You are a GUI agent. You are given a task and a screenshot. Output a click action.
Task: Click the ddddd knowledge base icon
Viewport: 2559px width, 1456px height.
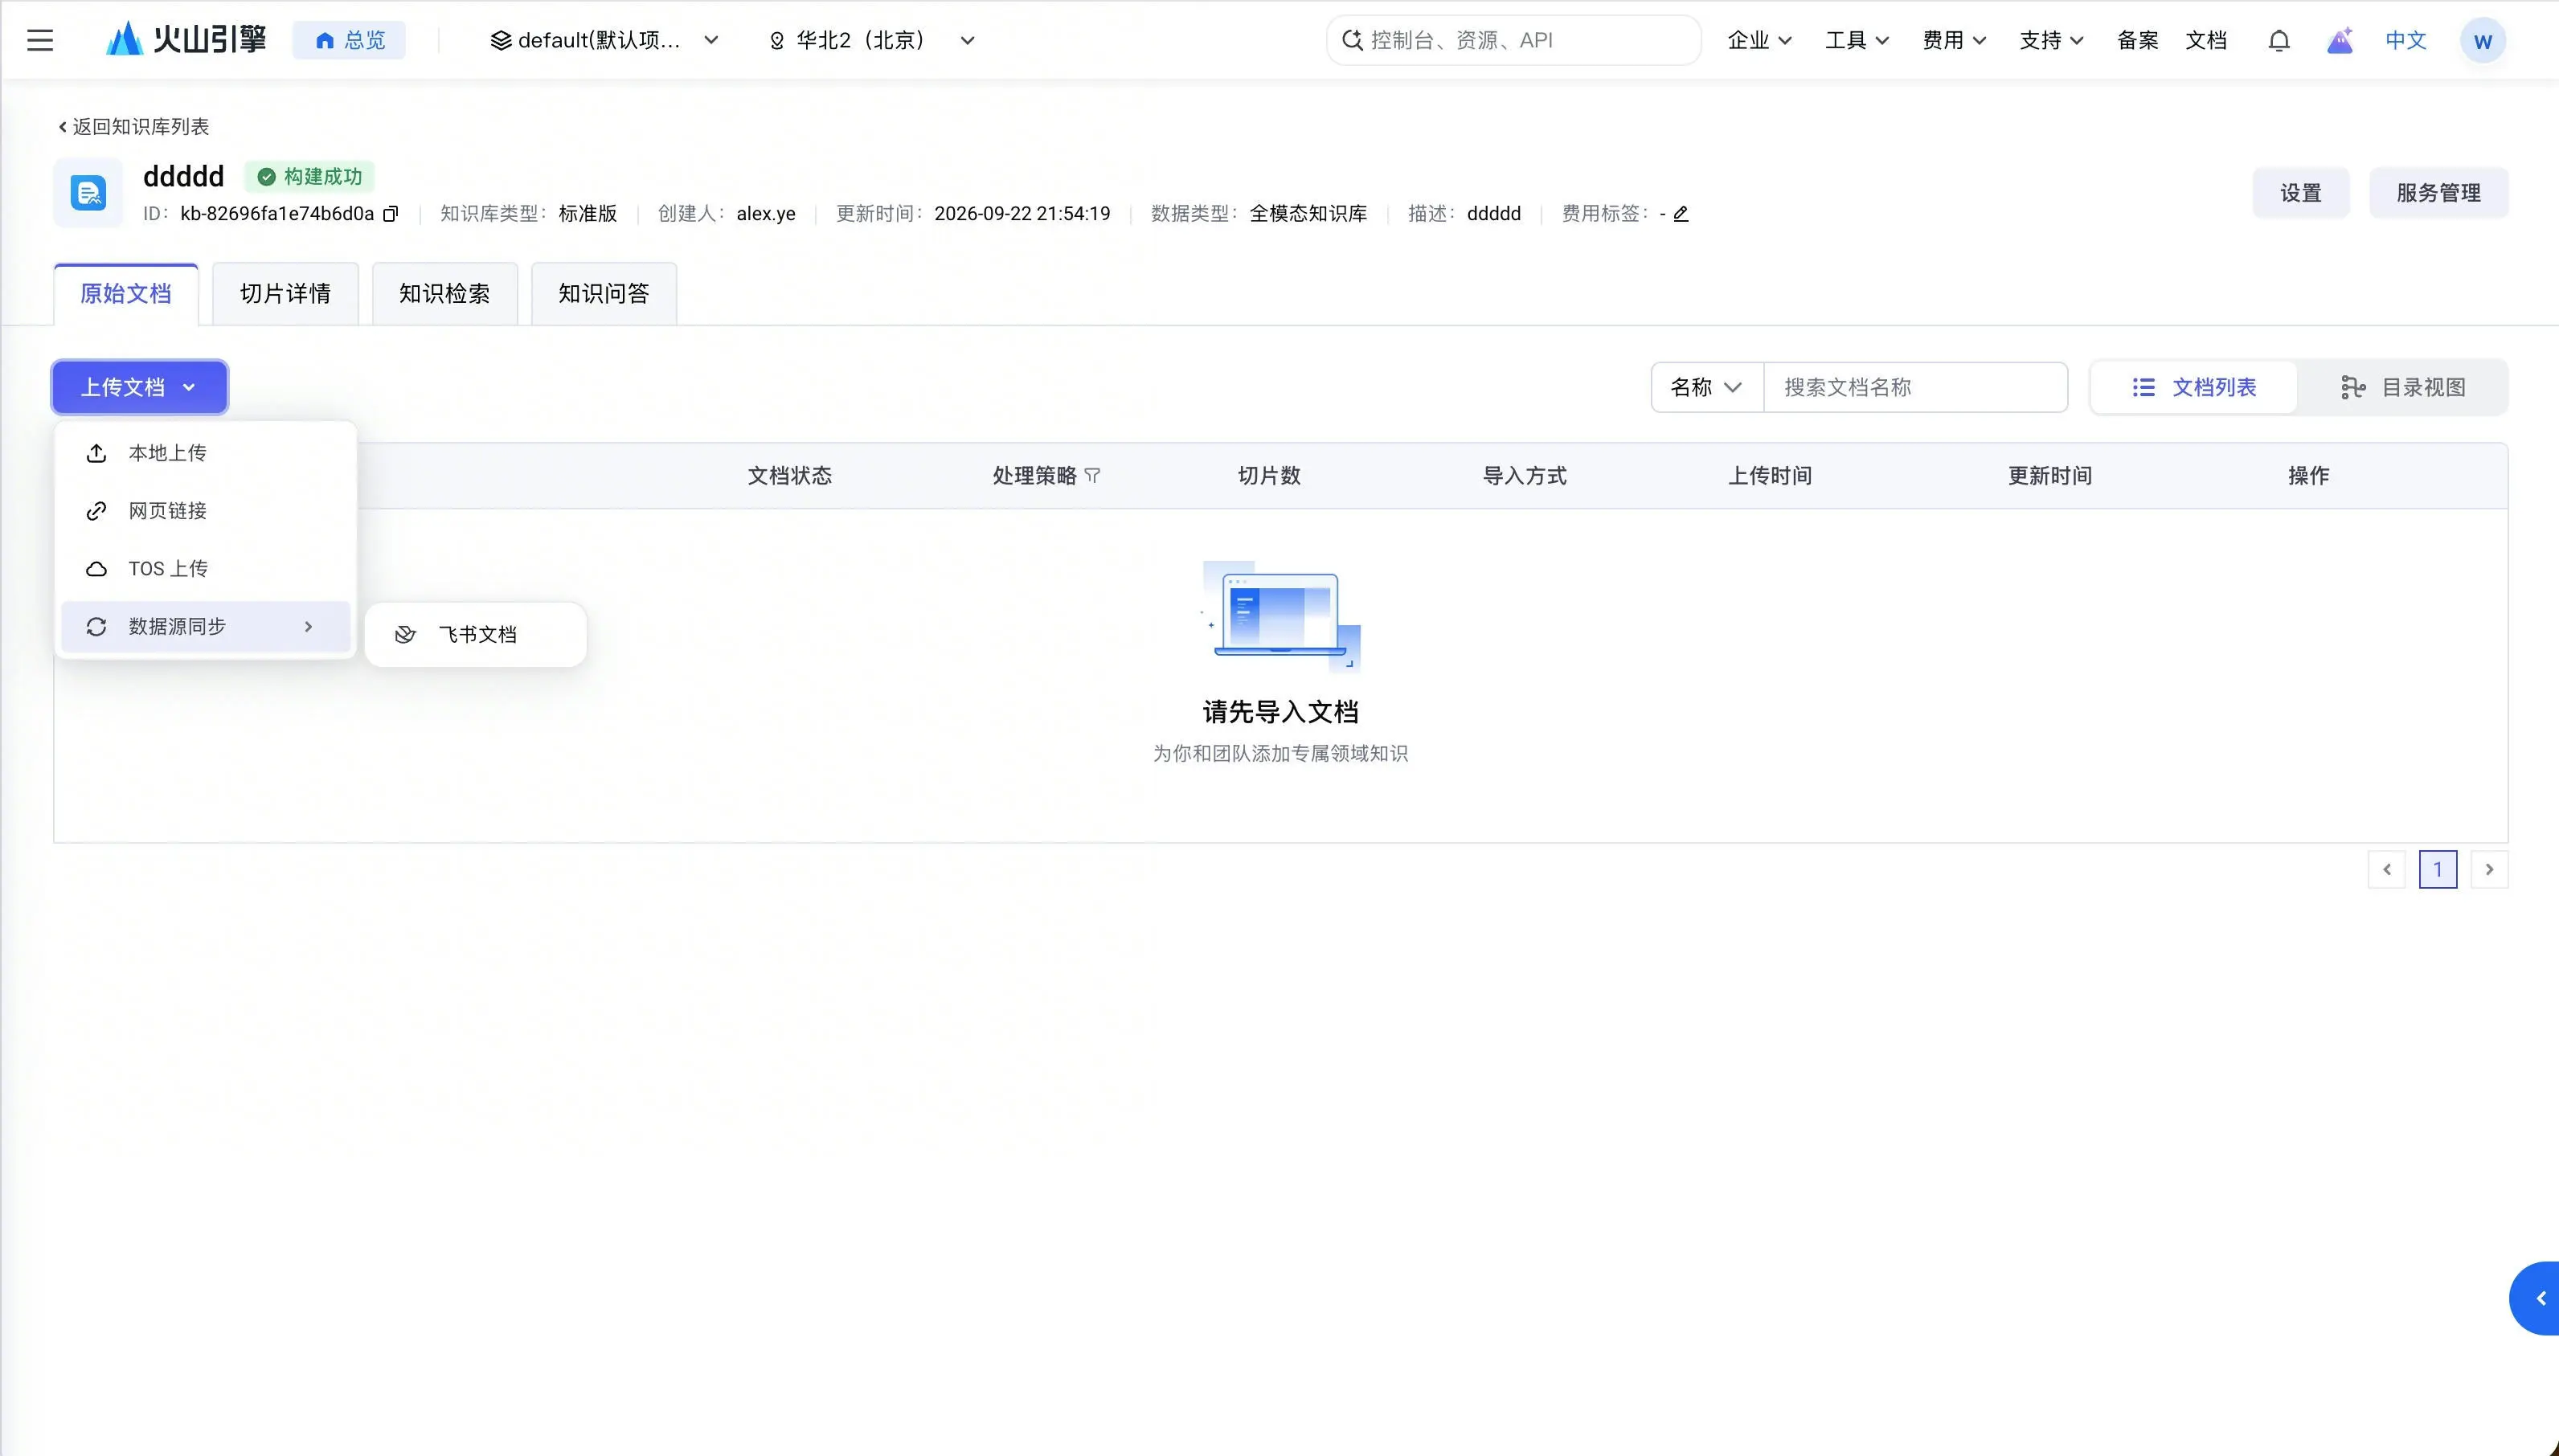pos(88,192)
